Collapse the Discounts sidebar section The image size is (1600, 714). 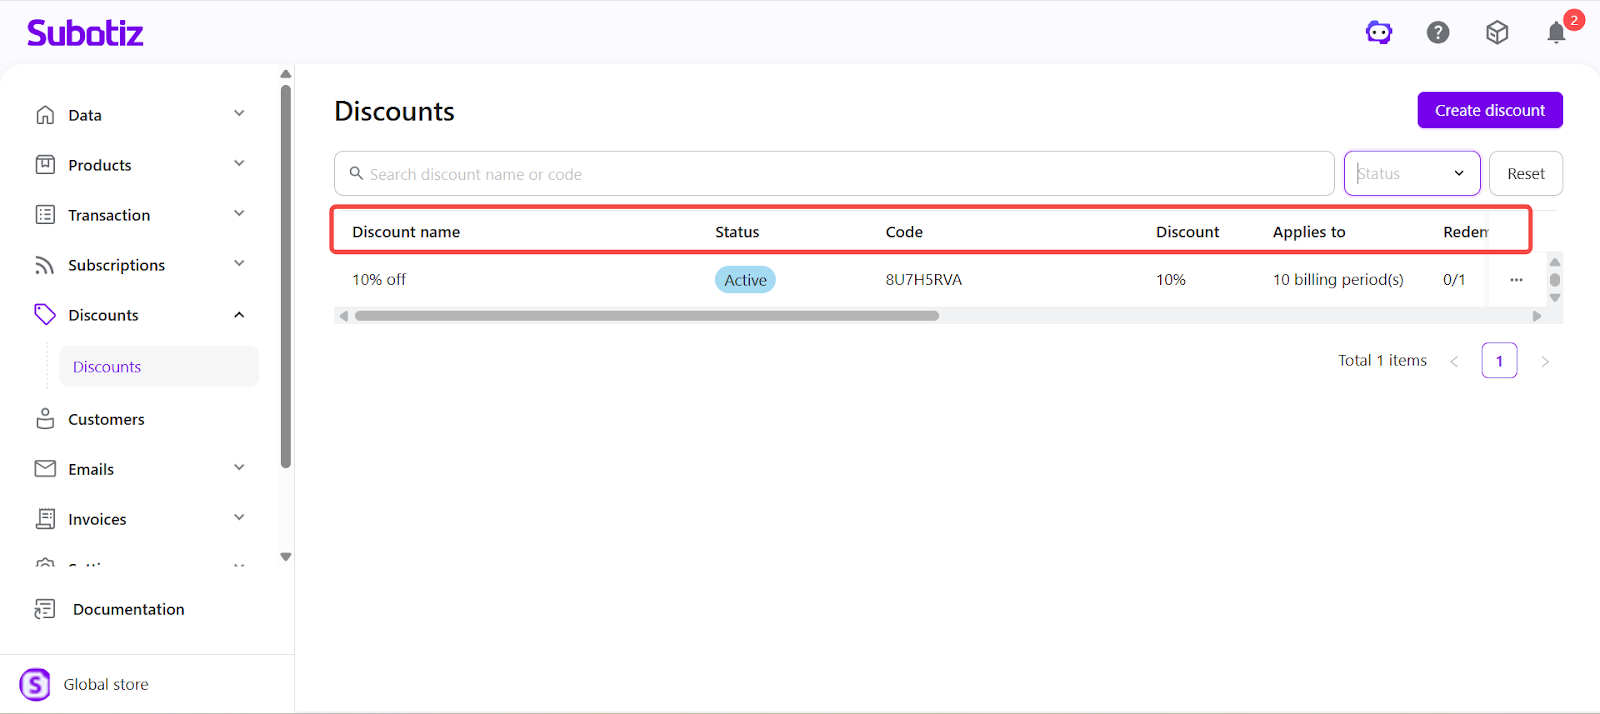pos(239,315)
